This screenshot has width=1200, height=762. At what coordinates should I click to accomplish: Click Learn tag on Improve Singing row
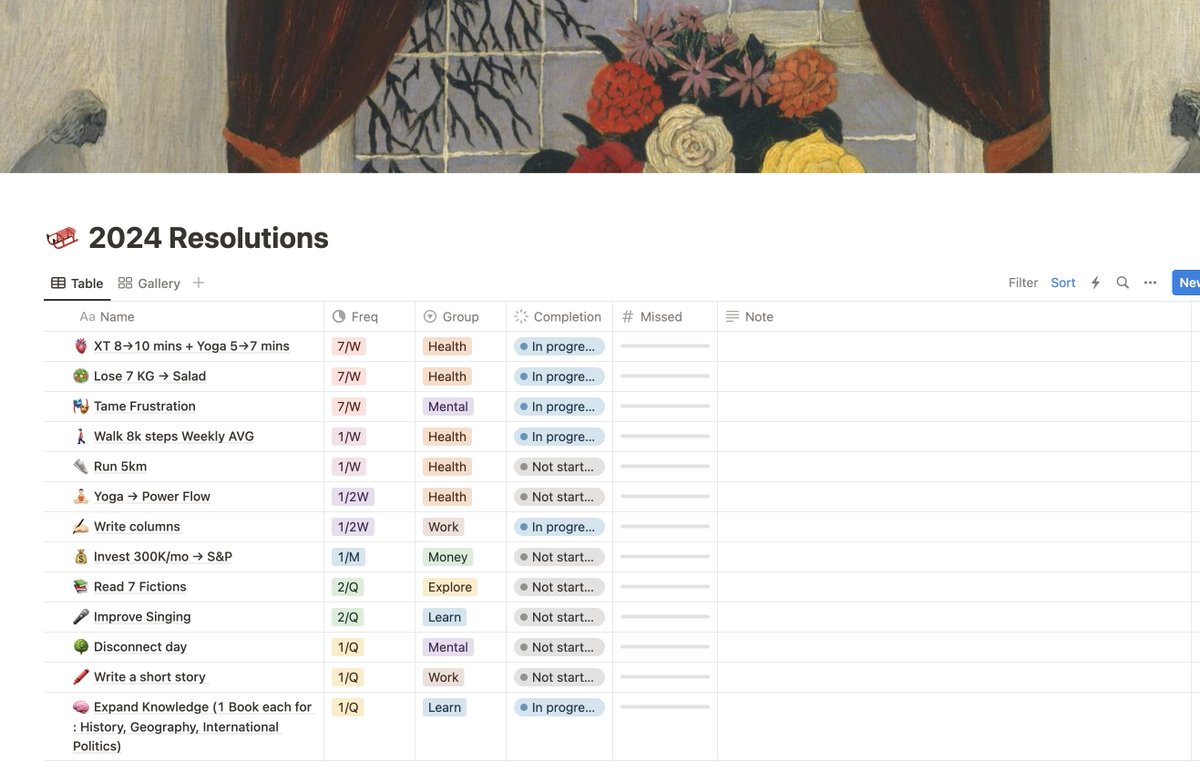pos(444,617)
